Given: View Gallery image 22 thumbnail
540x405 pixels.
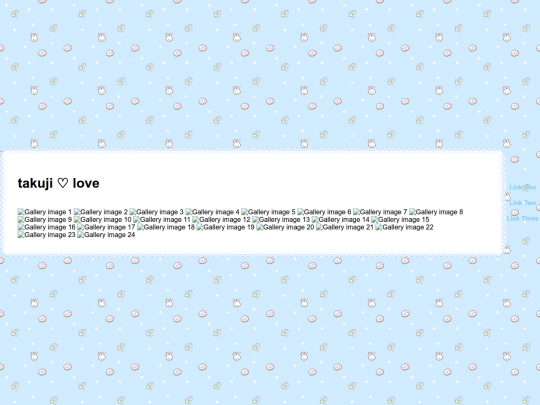Looking at the screenshot, I should pyautogui.click(x=404, y=227).
